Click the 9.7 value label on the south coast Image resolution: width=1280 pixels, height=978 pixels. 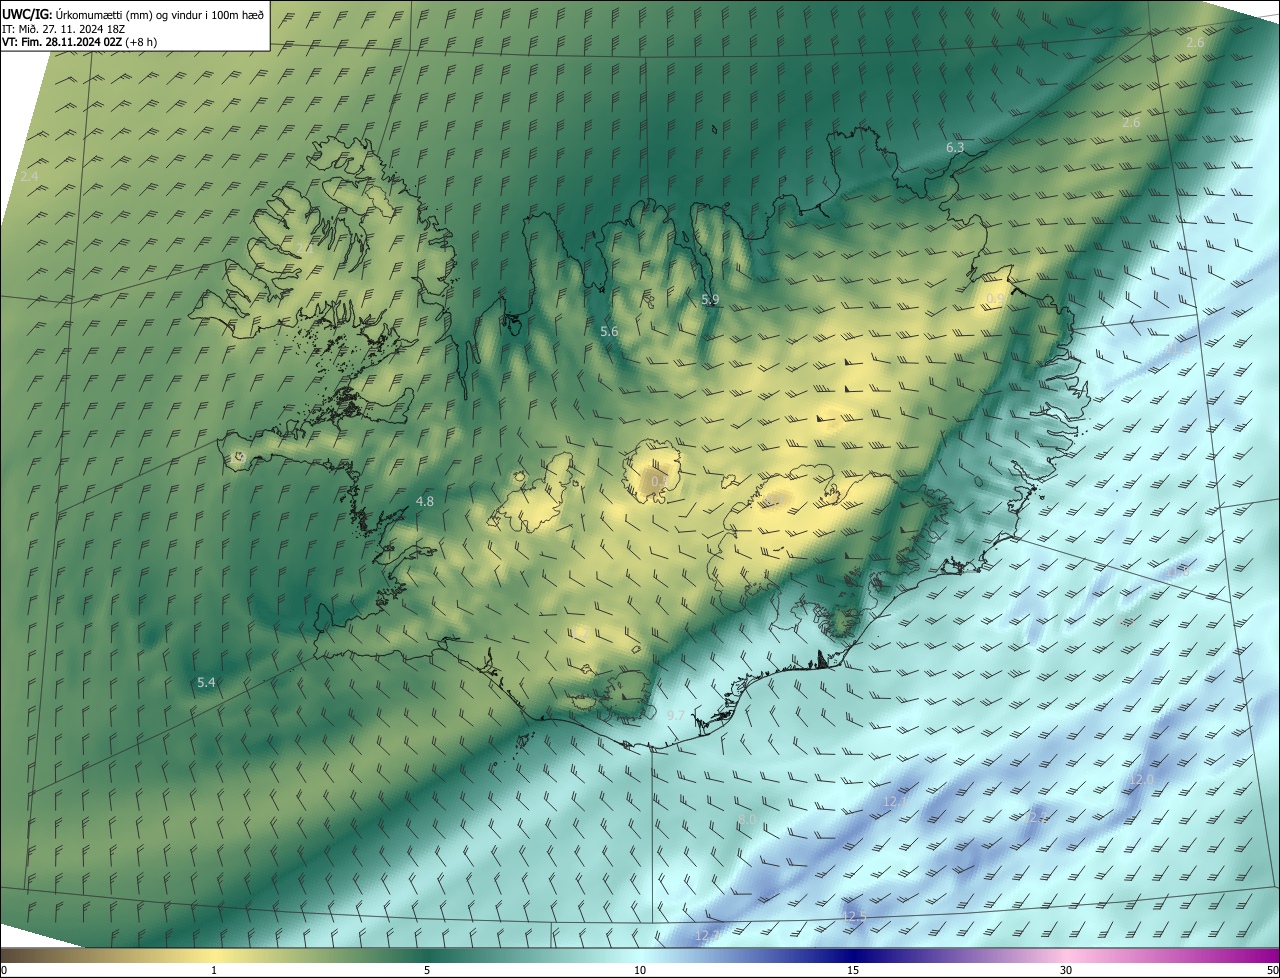[676, 715]
